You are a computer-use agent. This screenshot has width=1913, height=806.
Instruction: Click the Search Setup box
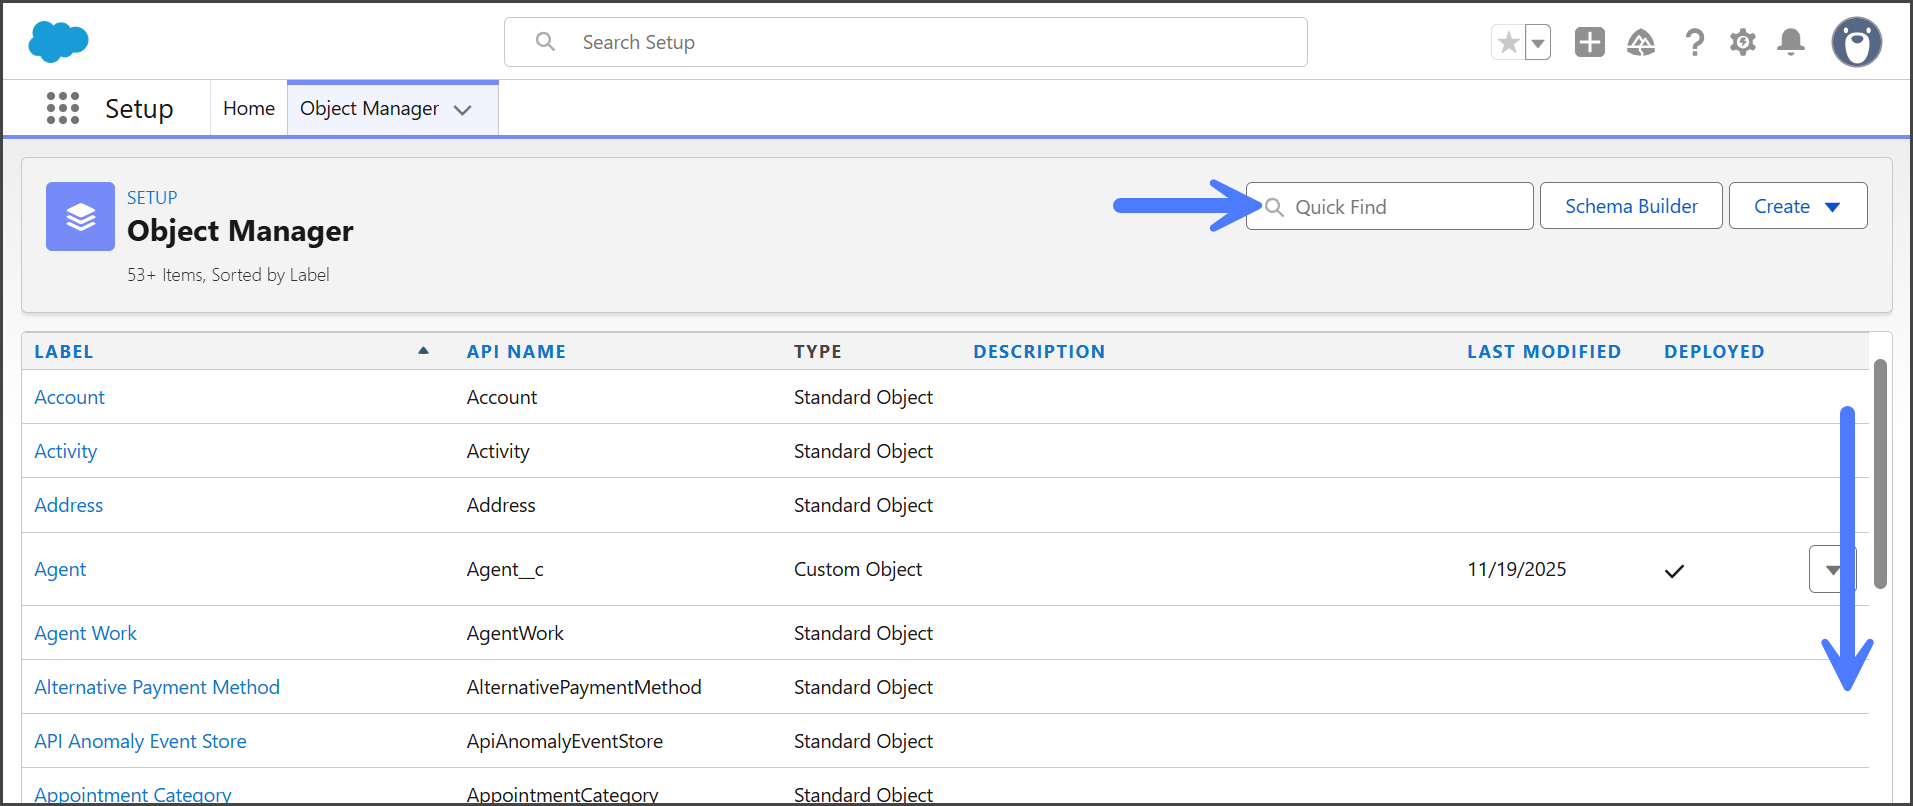[x=905, y=42]
